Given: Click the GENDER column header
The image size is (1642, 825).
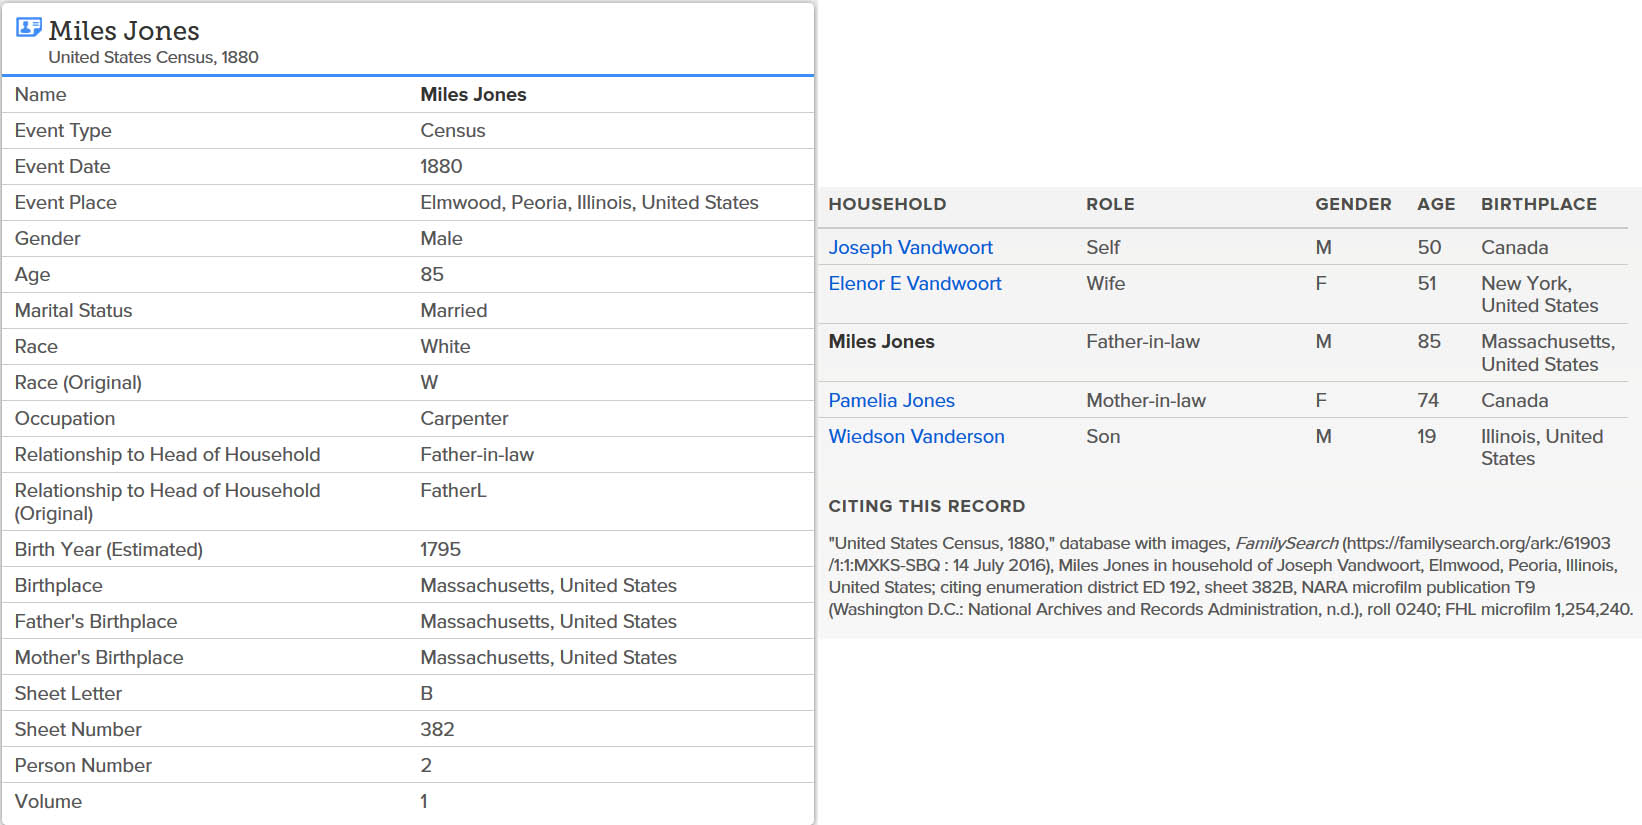Looking at the screenshot, I should (x=1353, y=204).
